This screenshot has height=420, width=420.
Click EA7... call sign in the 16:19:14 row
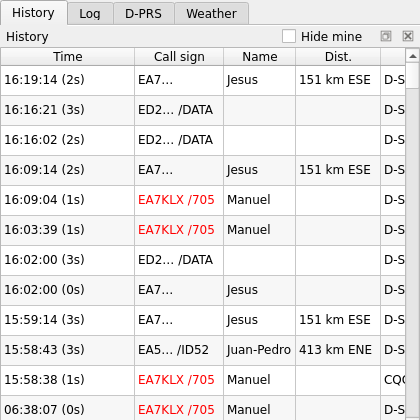click(179, 80)
